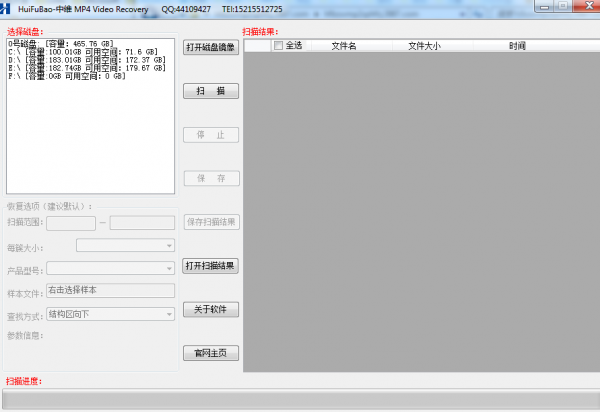Maximize the MP4 Video Recovery window
Image resolution: width=600 pixels, height=412 pixels.
(563, 6)
